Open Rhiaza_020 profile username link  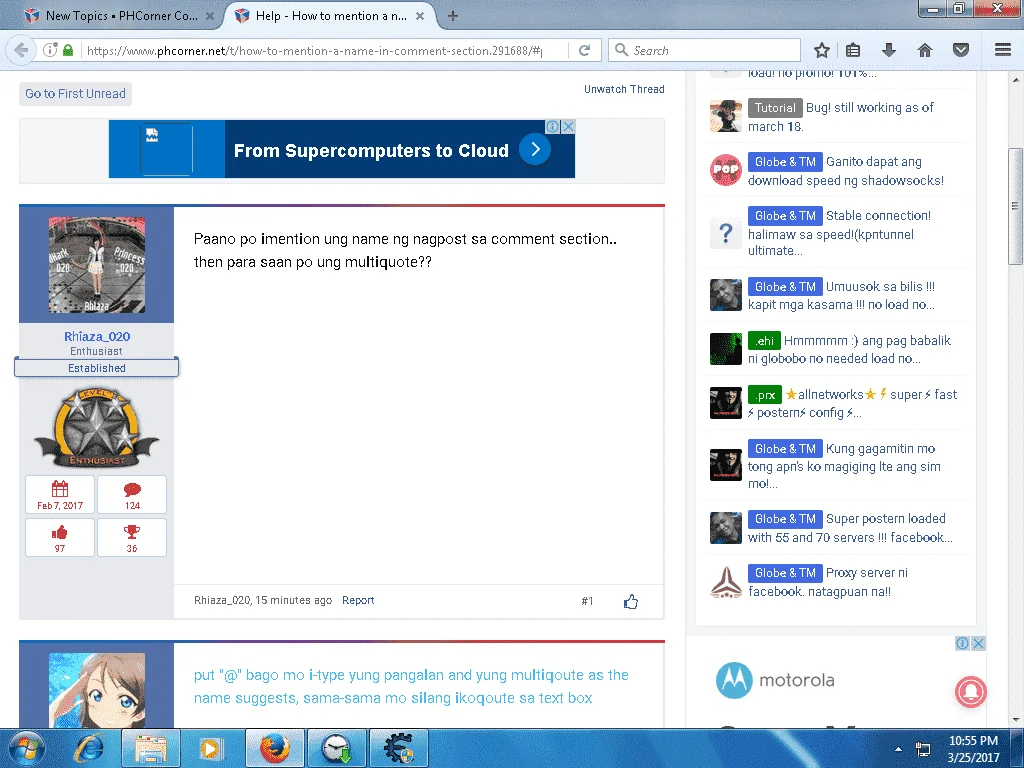[x=97, y=336]
